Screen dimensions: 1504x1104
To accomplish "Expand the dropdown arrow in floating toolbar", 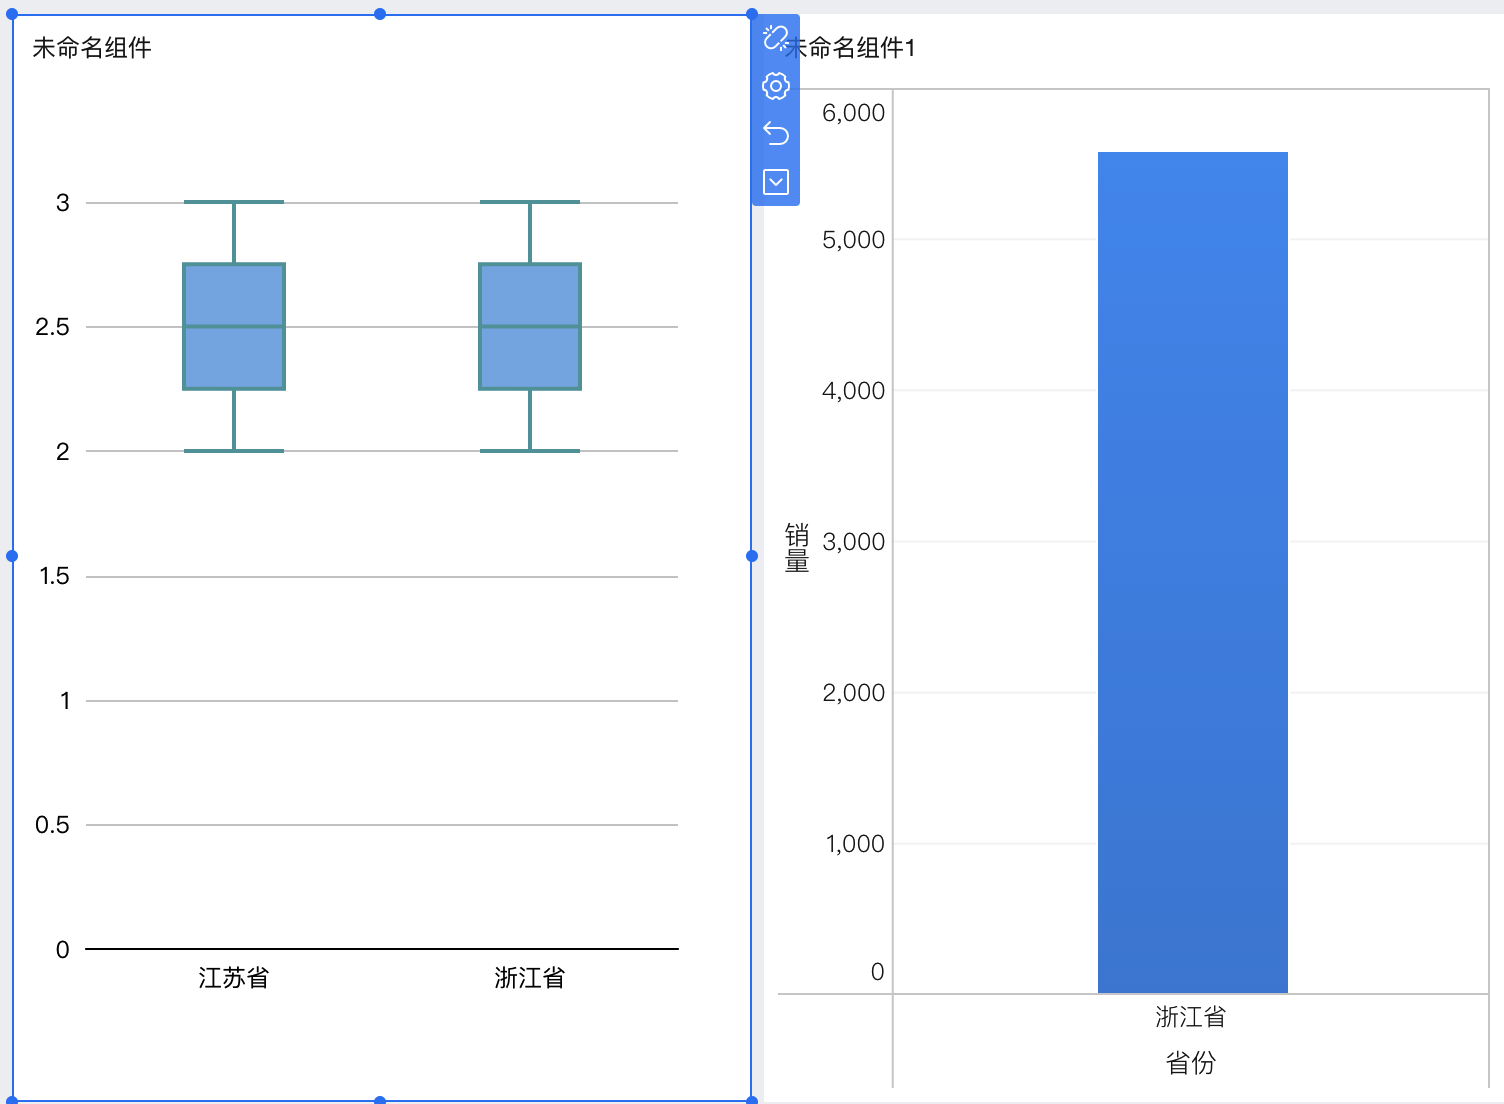I will coord(775,181).
